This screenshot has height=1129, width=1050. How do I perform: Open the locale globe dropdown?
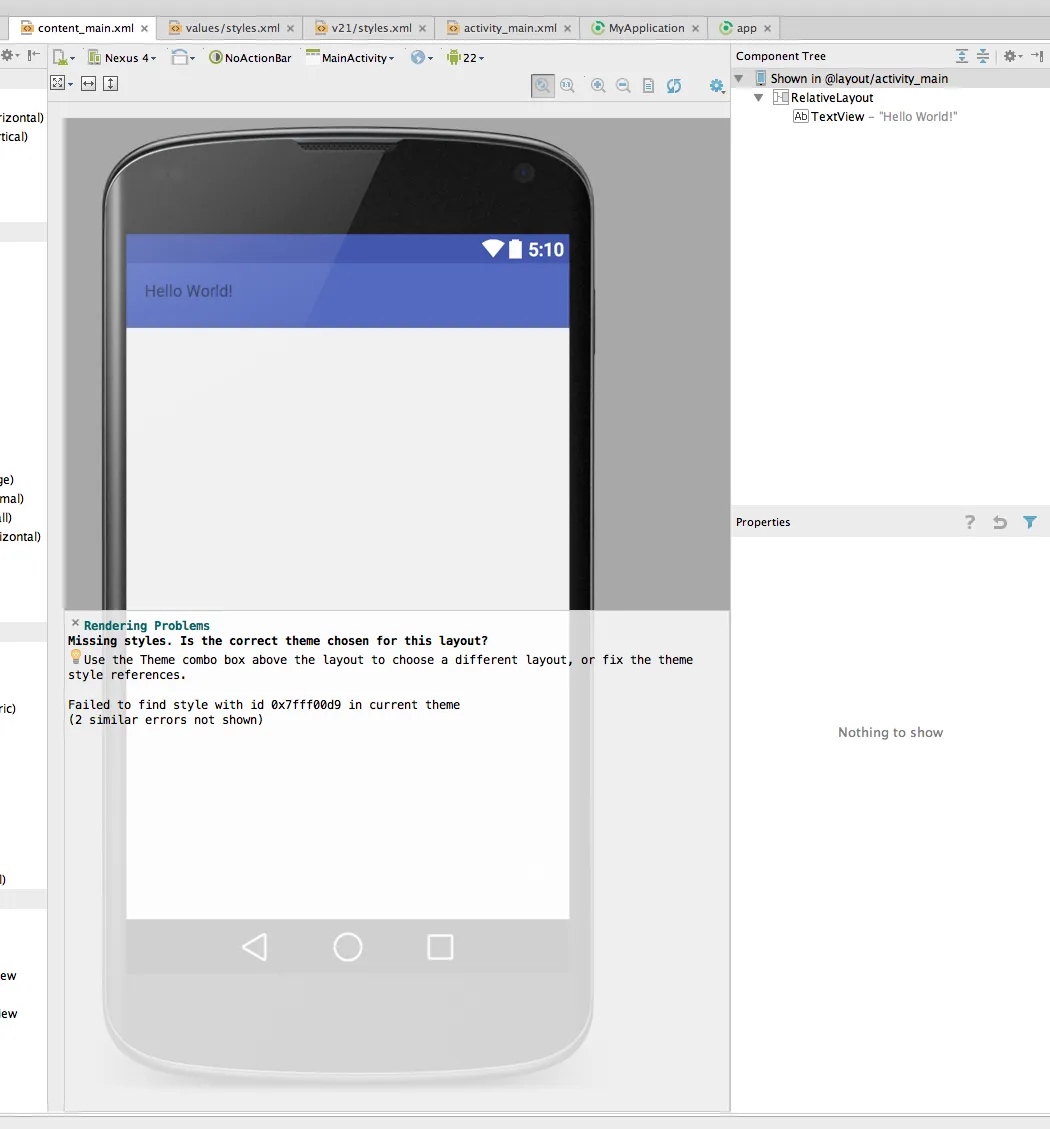(x=422, y=58)
